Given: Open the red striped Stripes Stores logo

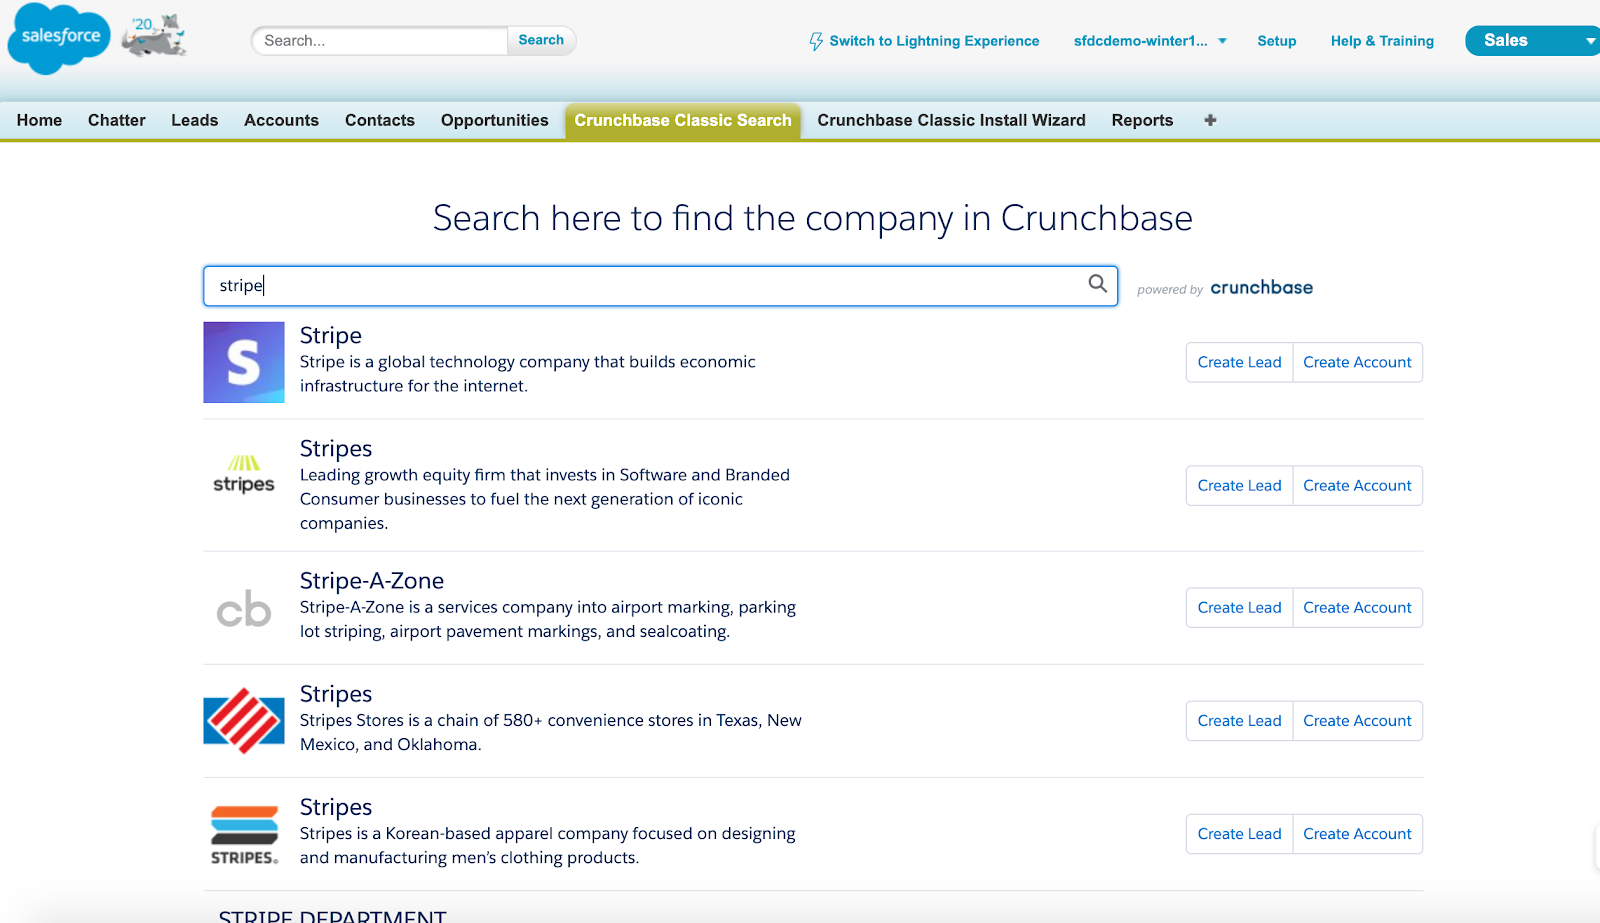Looking at the screenshot, I should [x=244, y=720].
